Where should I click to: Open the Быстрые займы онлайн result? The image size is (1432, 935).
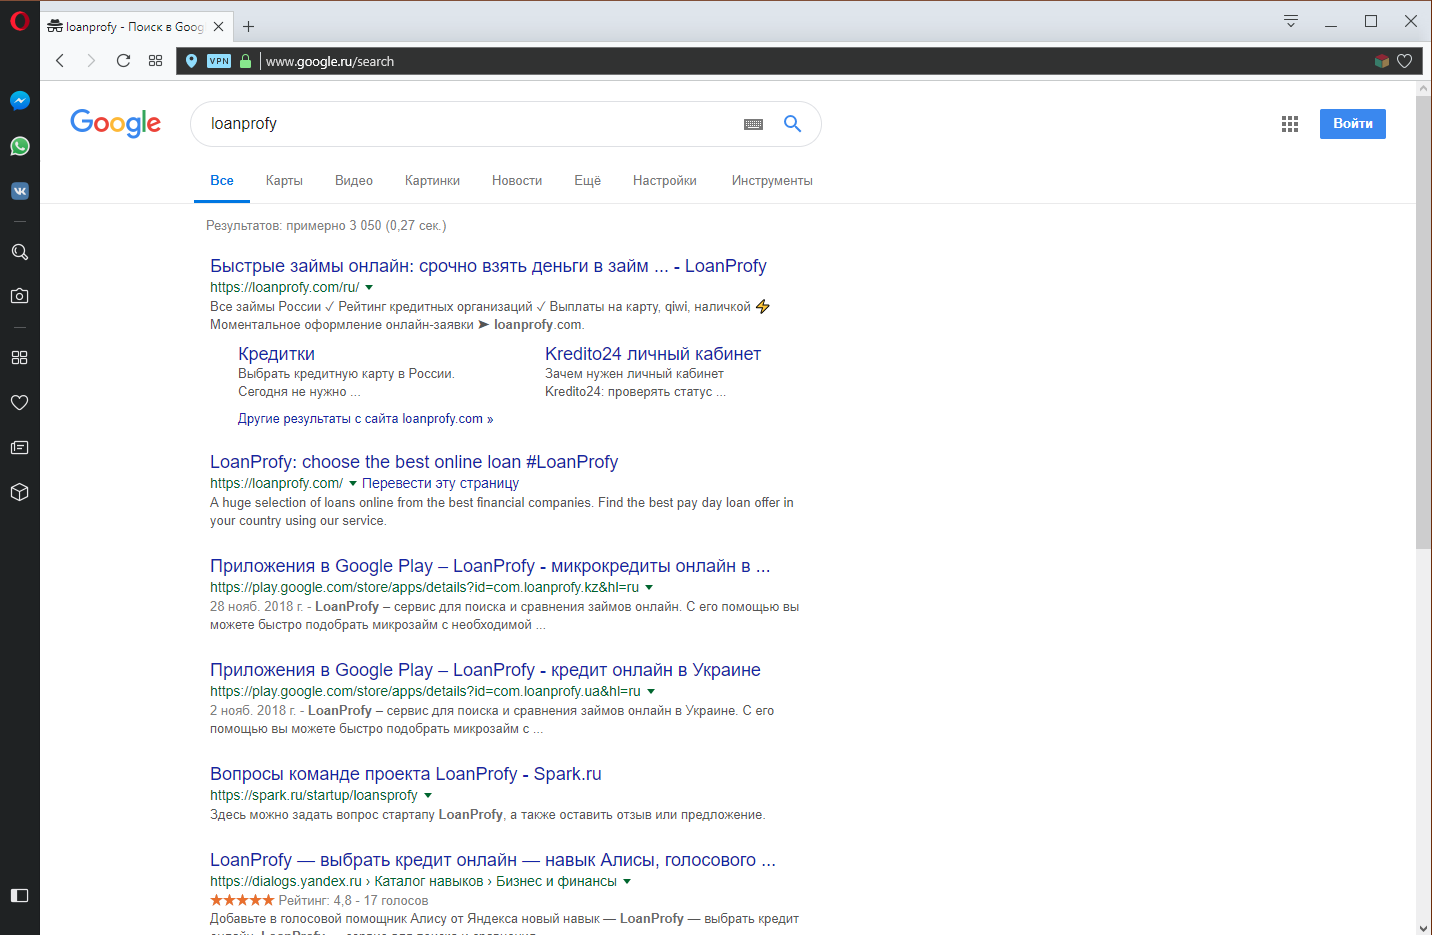tap(488, 266)
